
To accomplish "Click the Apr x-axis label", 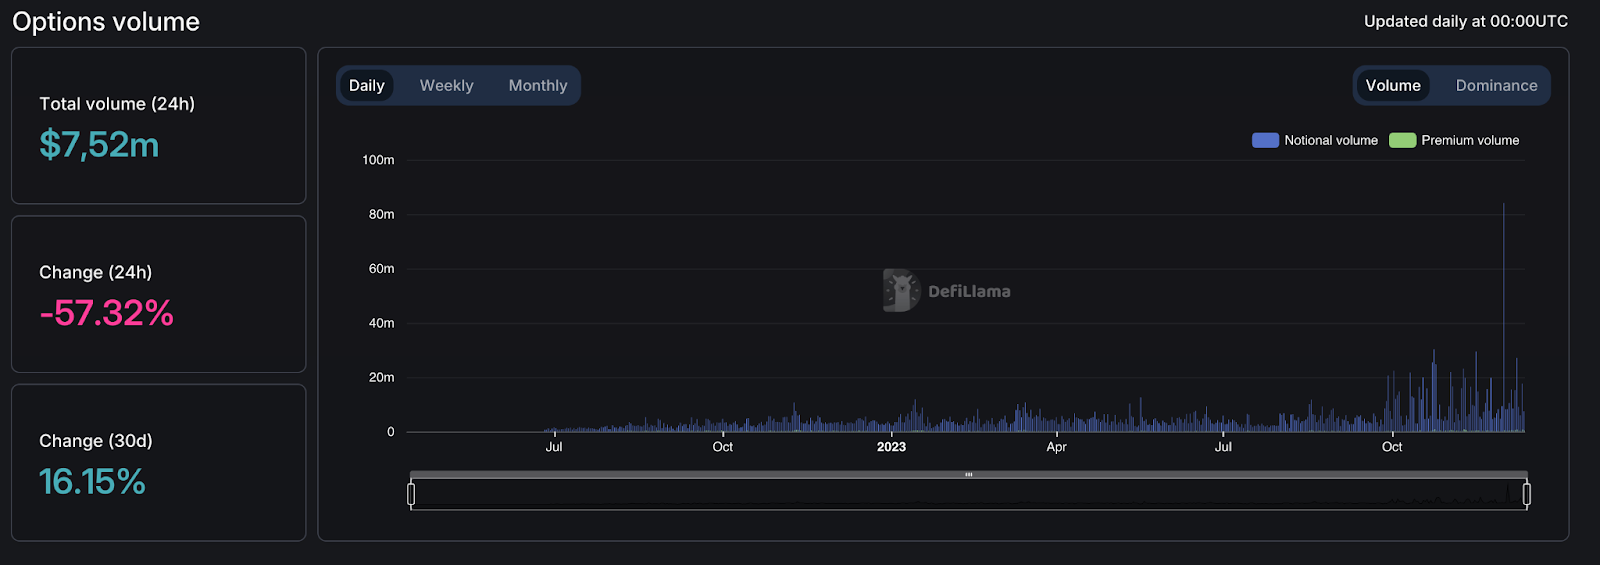I will point(1056,447).
